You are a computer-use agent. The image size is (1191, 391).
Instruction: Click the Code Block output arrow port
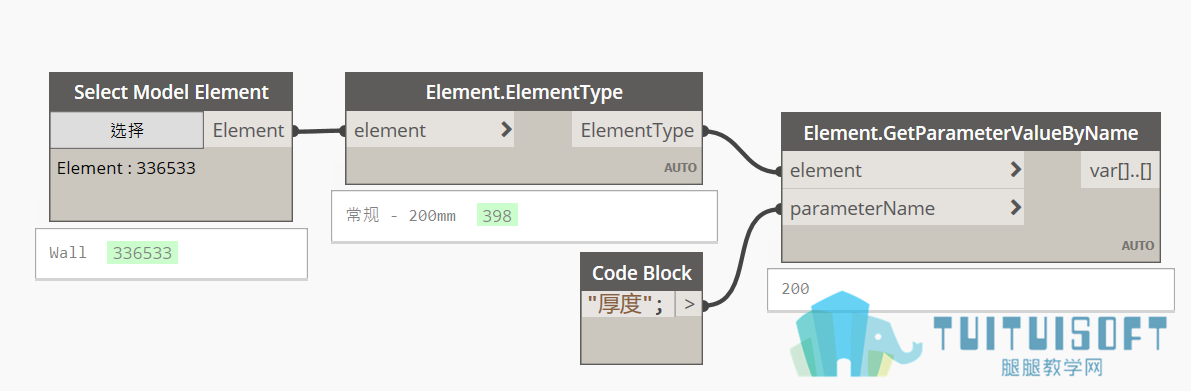coord(688,304)
